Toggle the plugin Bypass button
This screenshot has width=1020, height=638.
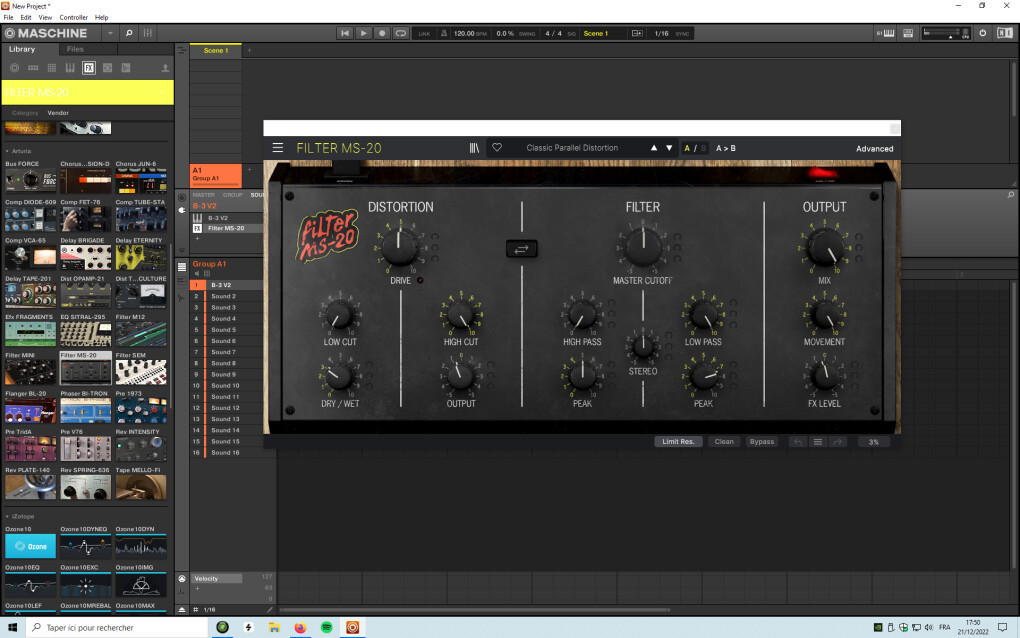click(762, 442)
